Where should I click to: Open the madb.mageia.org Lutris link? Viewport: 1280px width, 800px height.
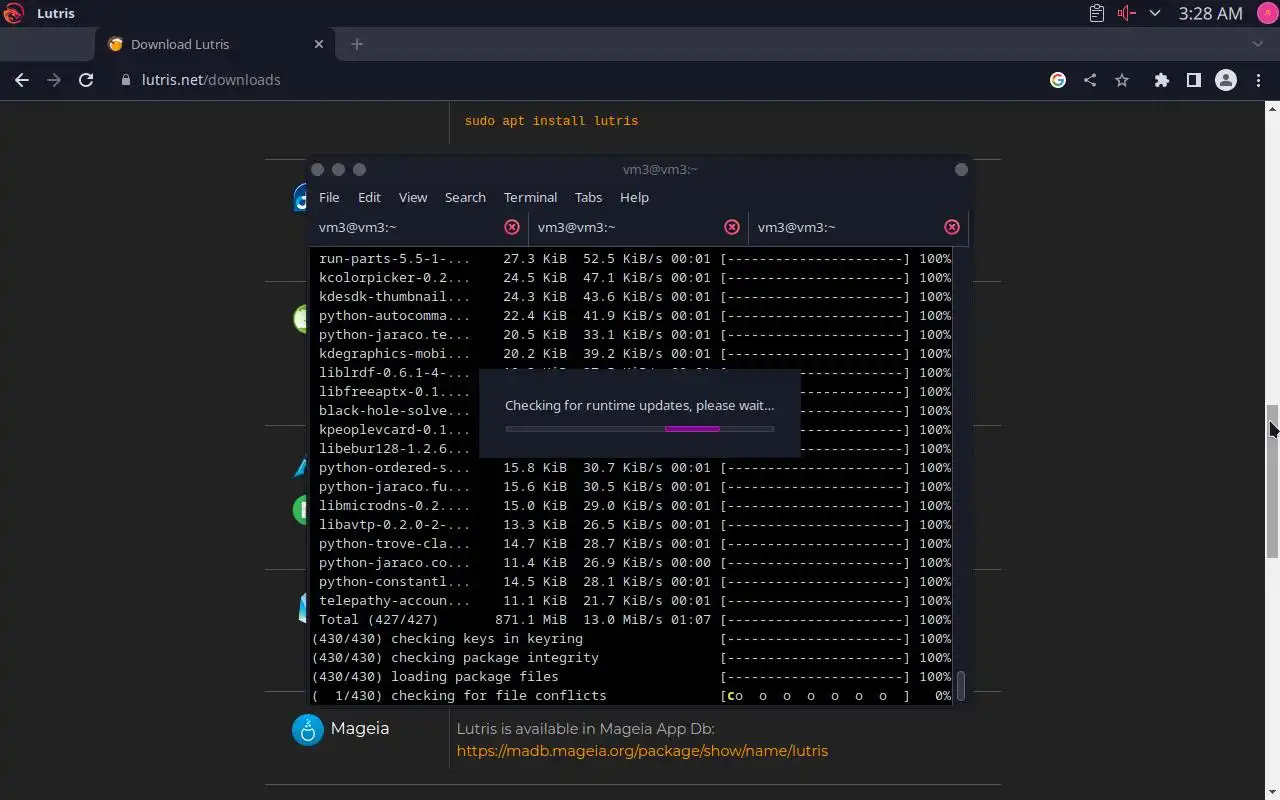click(642, 750)
